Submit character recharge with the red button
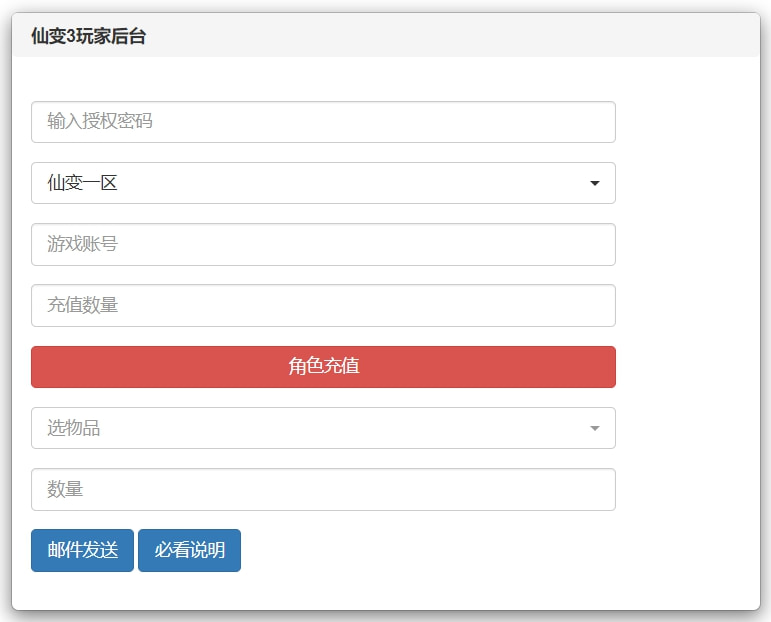This screenshot has height=622, width=771. tap(323, 366)
